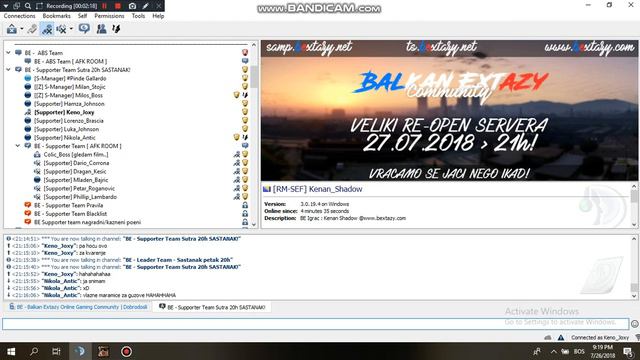
Task: Click red shield icon on ABS Team row
Action: [245, 53]
